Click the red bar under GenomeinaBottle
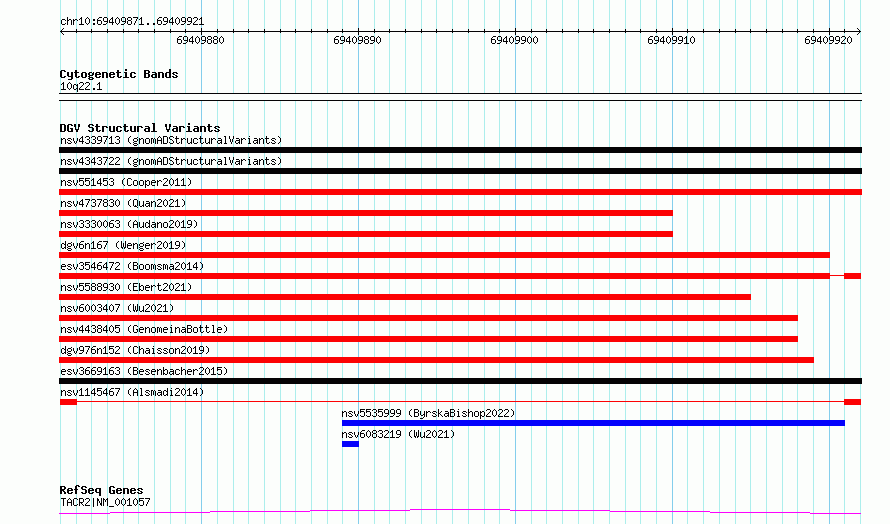890x524 pixels. [x=429, y=339]
